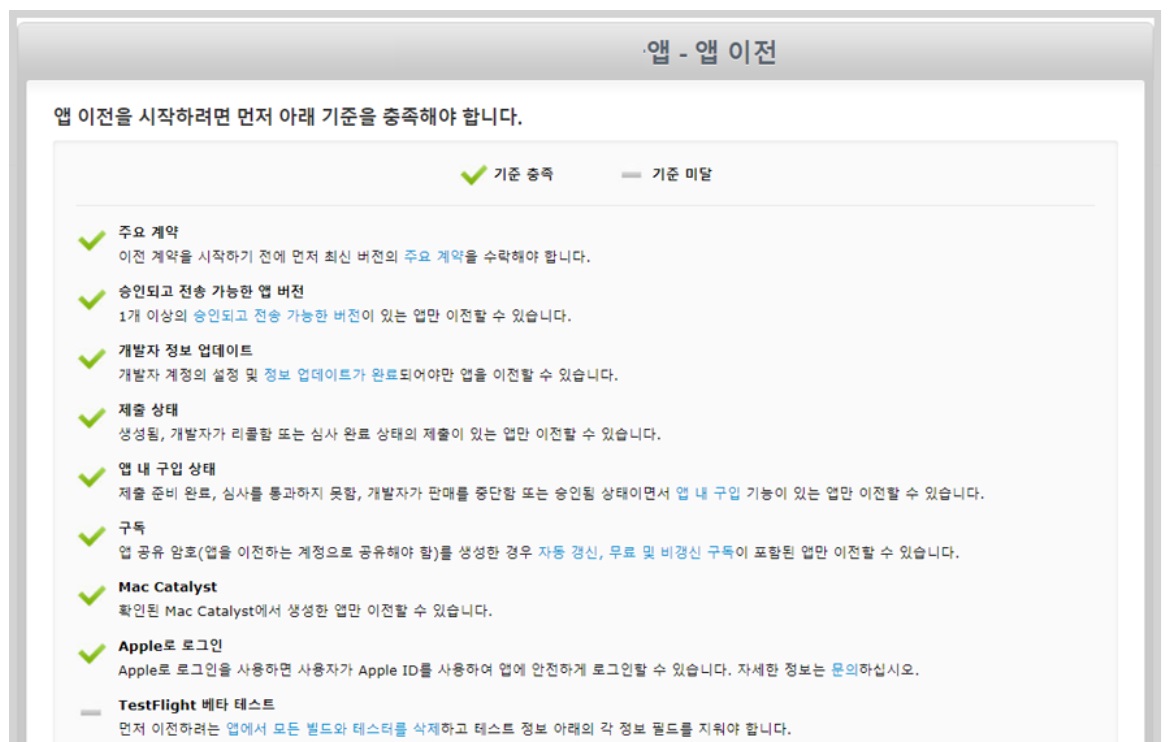Click the heading 앱 이전을 시작하려면 먼저 아래 기준을 충족해야 합니다

pyautogui.click(x=288, y=117)
